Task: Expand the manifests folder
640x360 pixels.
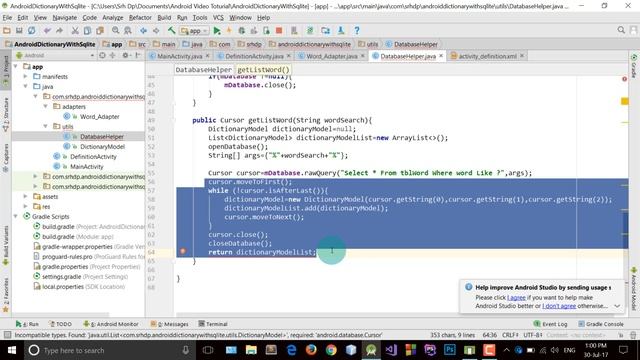Action: tap(25, 76)
